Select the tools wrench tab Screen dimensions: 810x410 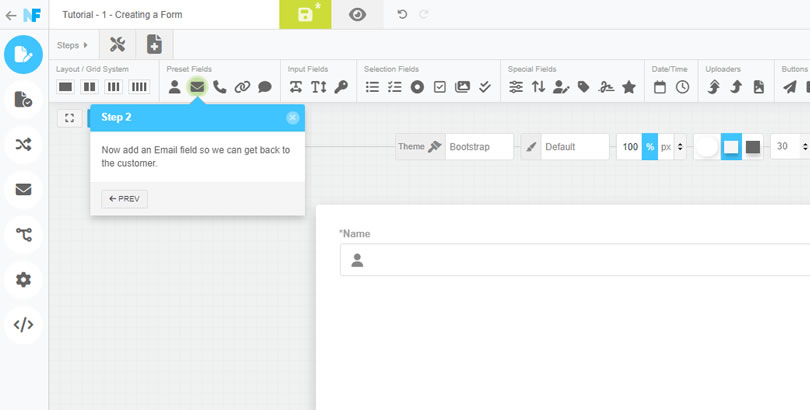click(117, 45)
